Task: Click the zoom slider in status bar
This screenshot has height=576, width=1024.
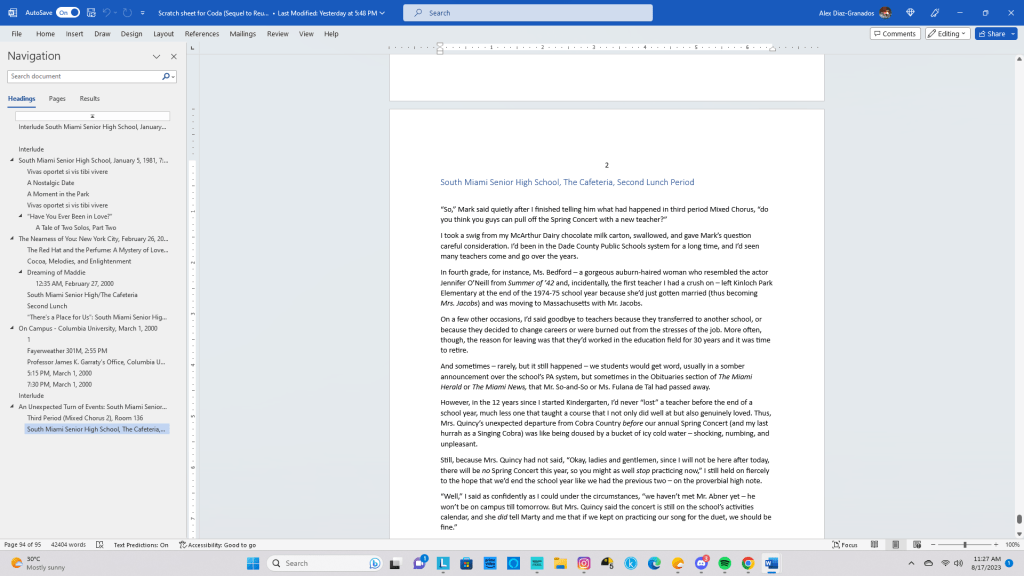Action: tap(964, 545)
